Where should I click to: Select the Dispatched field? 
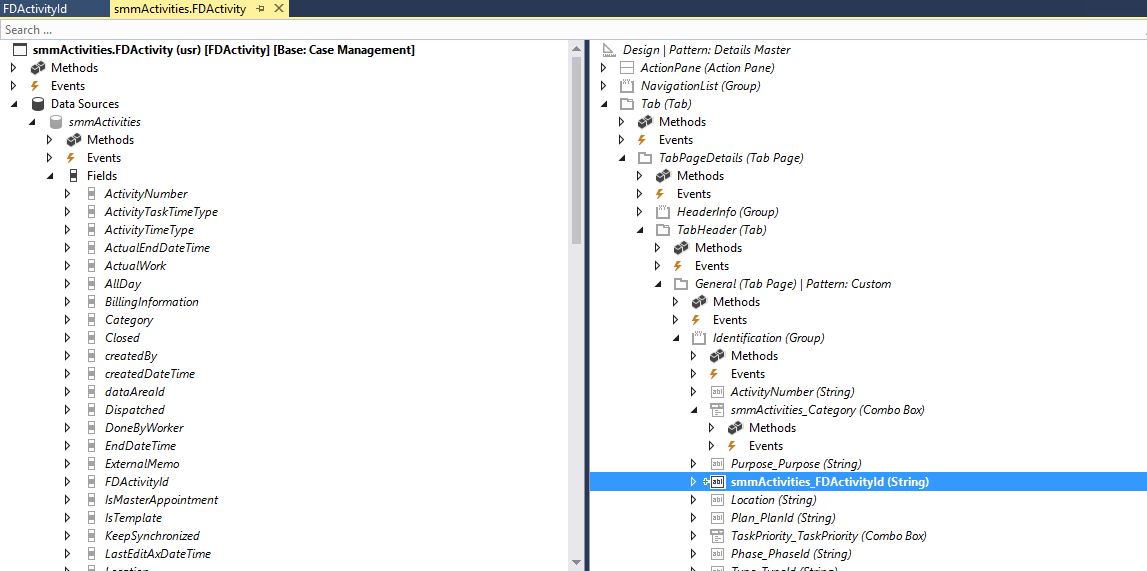(135, 410)
